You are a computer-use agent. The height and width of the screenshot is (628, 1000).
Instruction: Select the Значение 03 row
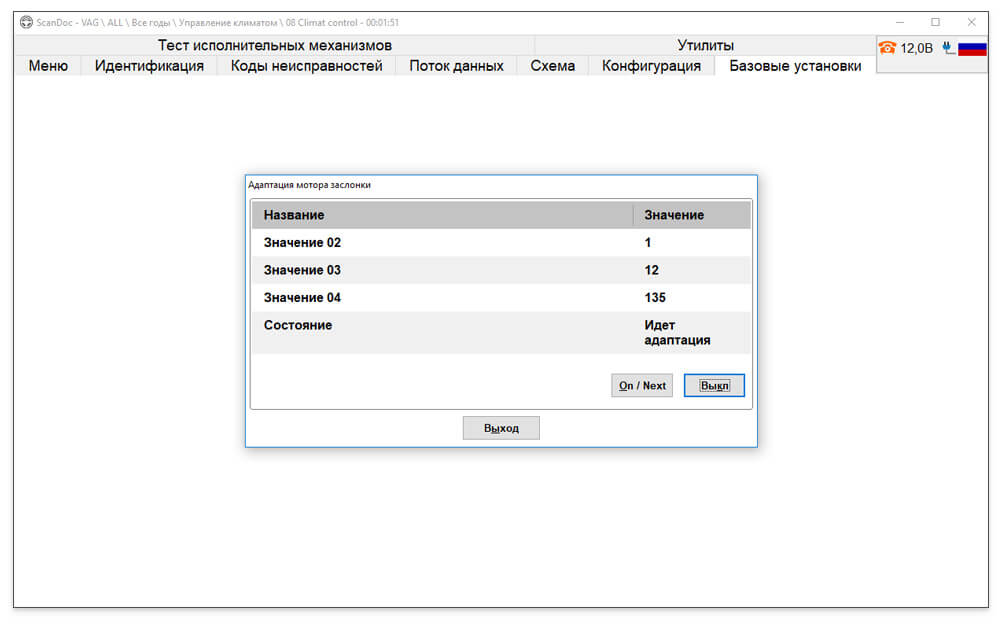501,270
